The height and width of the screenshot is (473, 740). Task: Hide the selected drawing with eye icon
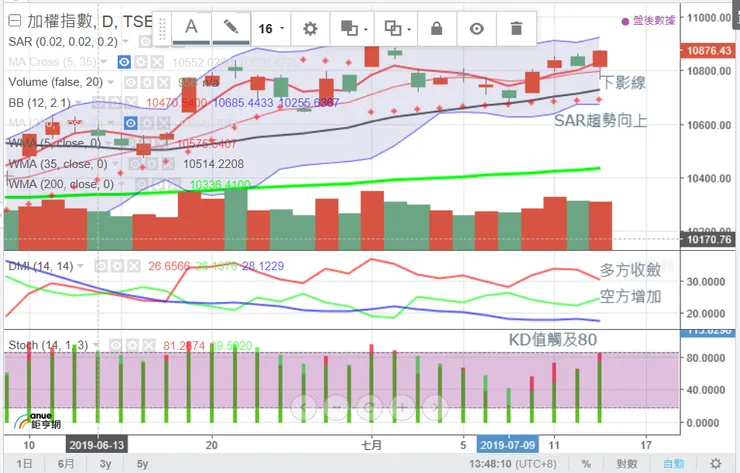(477, 29)
